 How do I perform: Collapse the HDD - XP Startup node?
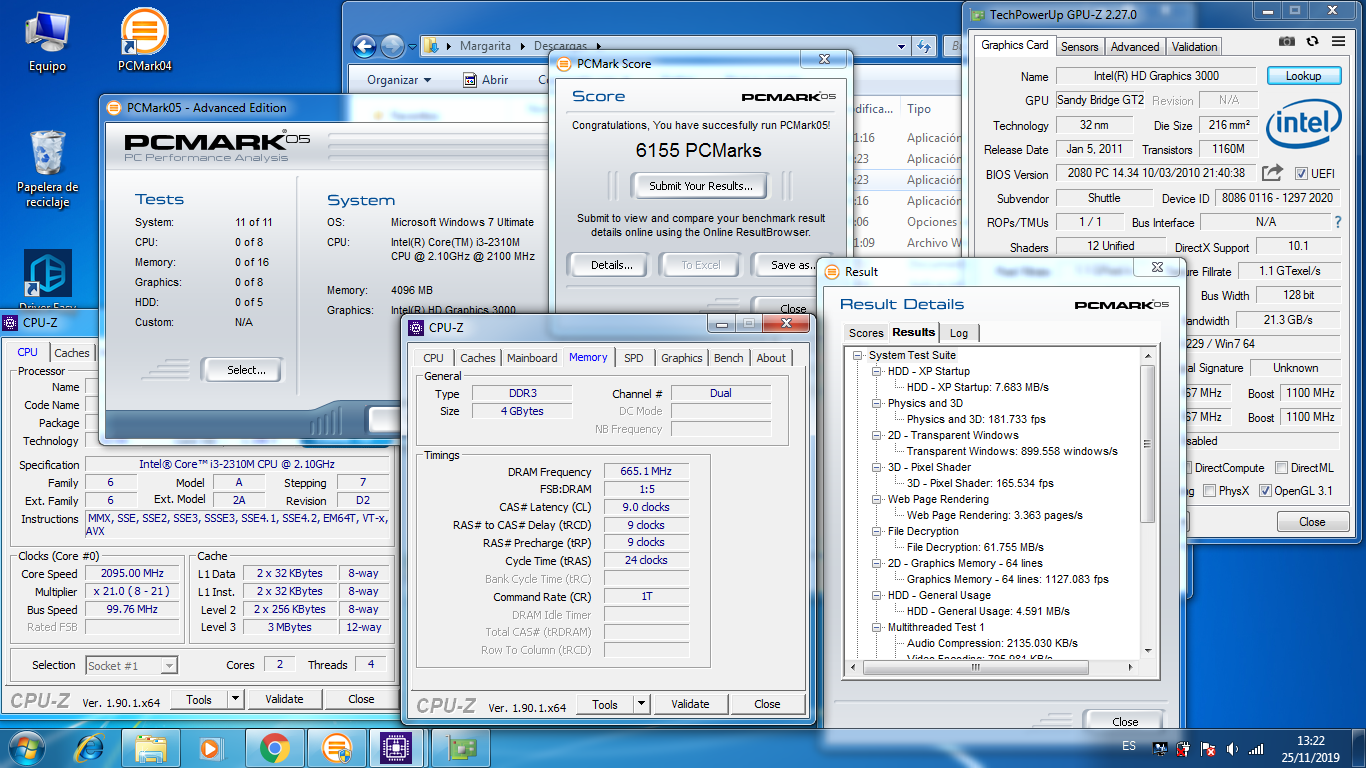coord(877,371)
